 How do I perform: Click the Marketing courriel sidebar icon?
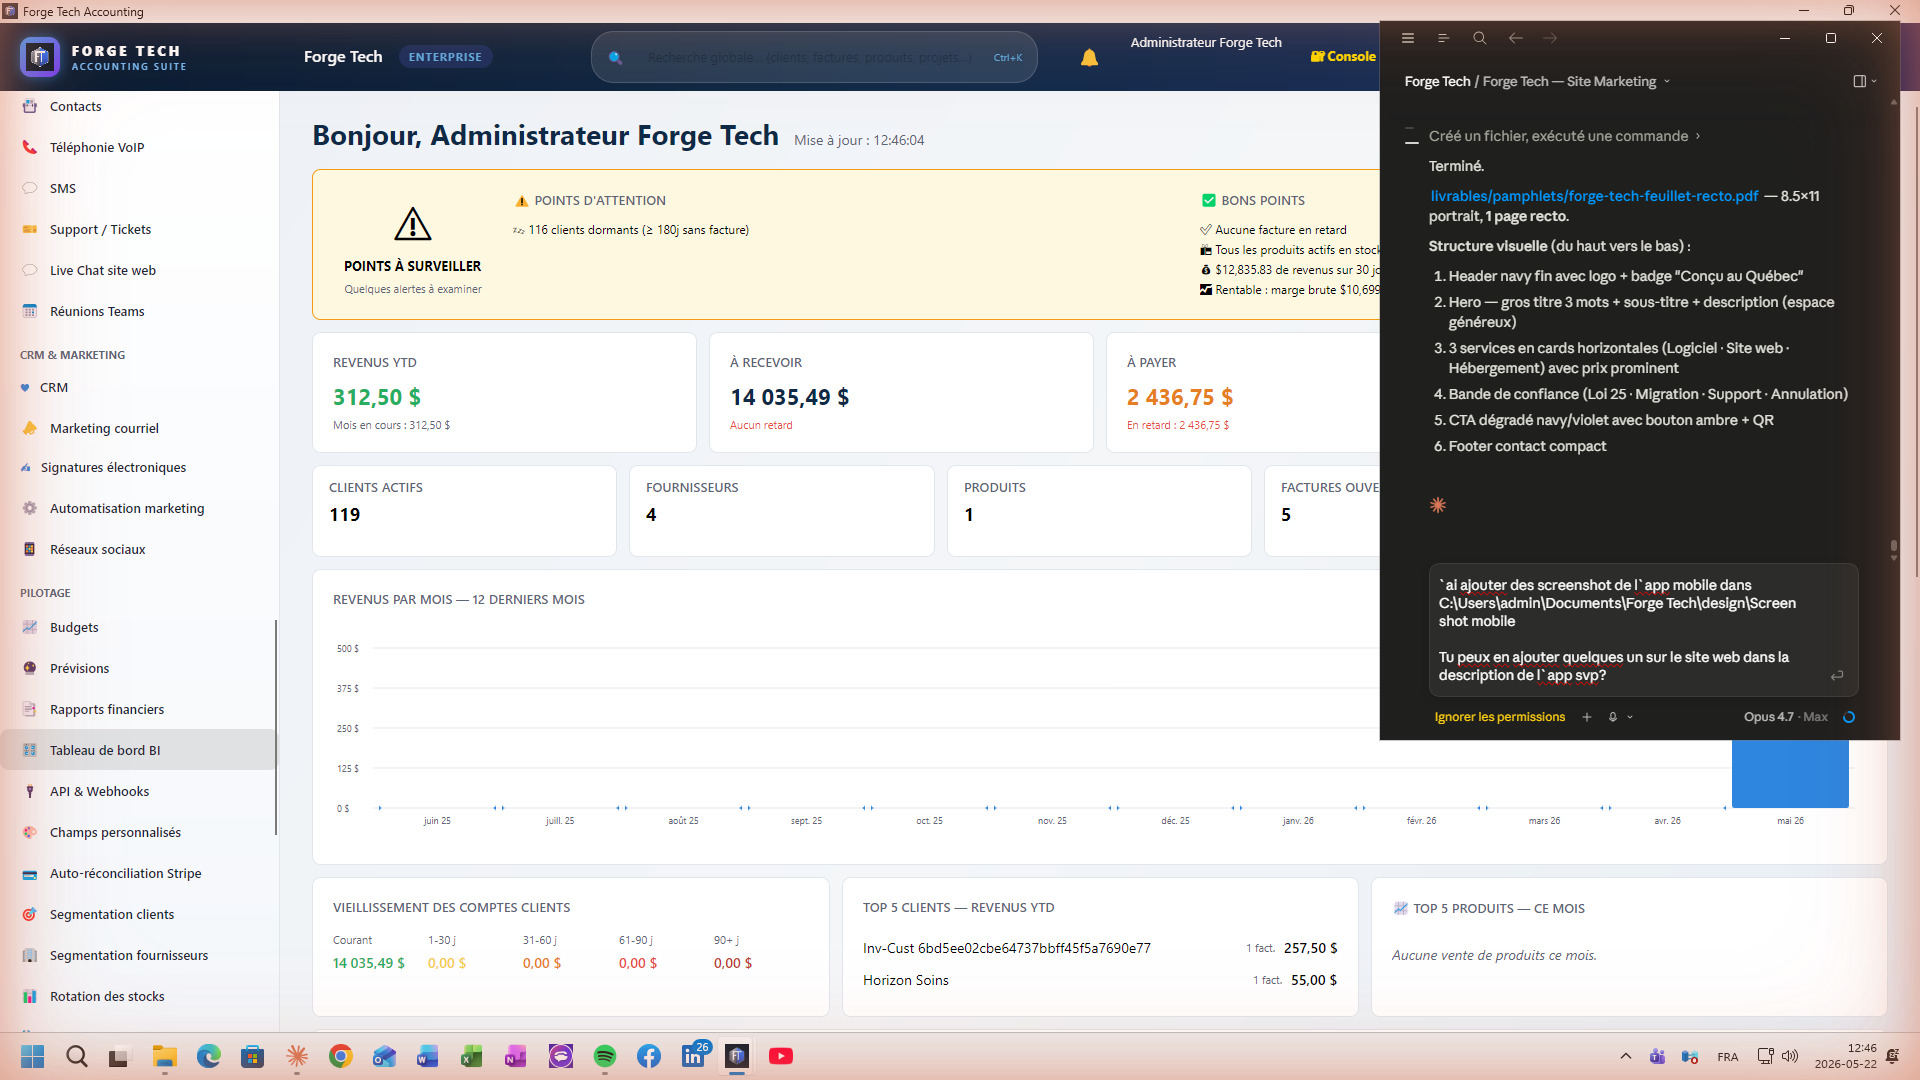tap(30, 428)
